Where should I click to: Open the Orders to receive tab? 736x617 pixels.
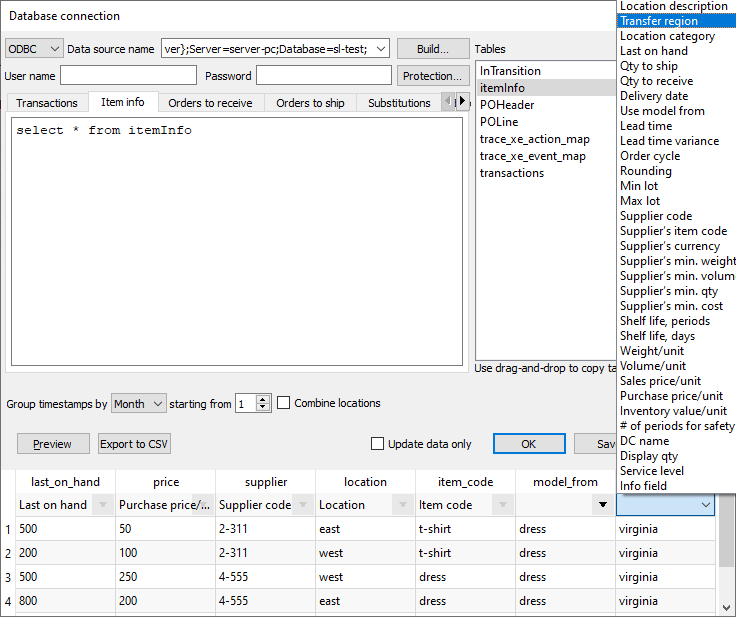tap(211, 103)
